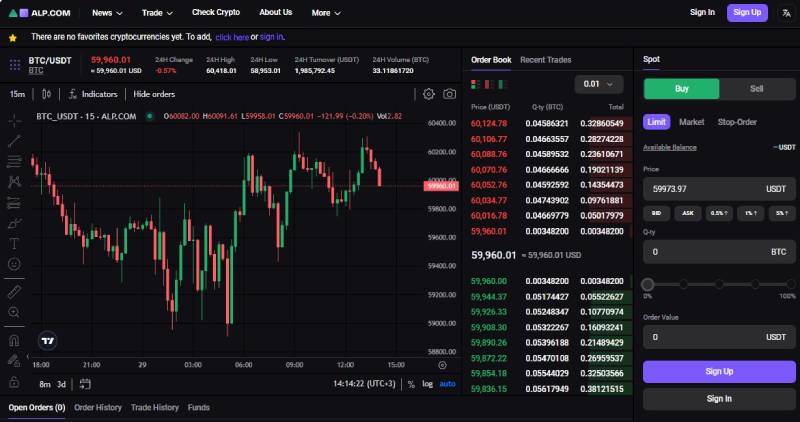Select the trend line drawing tool

pos(14,141)
